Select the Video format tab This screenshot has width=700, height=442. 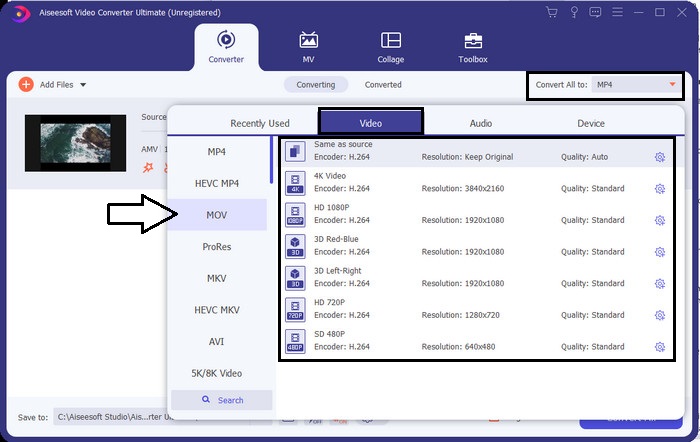coord(371,123)
